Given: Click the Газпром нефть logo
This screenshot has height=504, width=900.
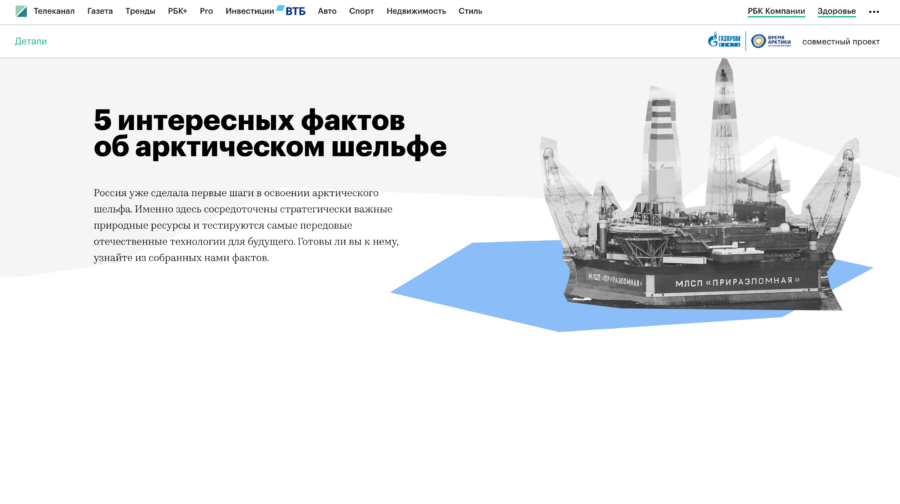Looking at the screenshot, I should (x=724, y=41).
